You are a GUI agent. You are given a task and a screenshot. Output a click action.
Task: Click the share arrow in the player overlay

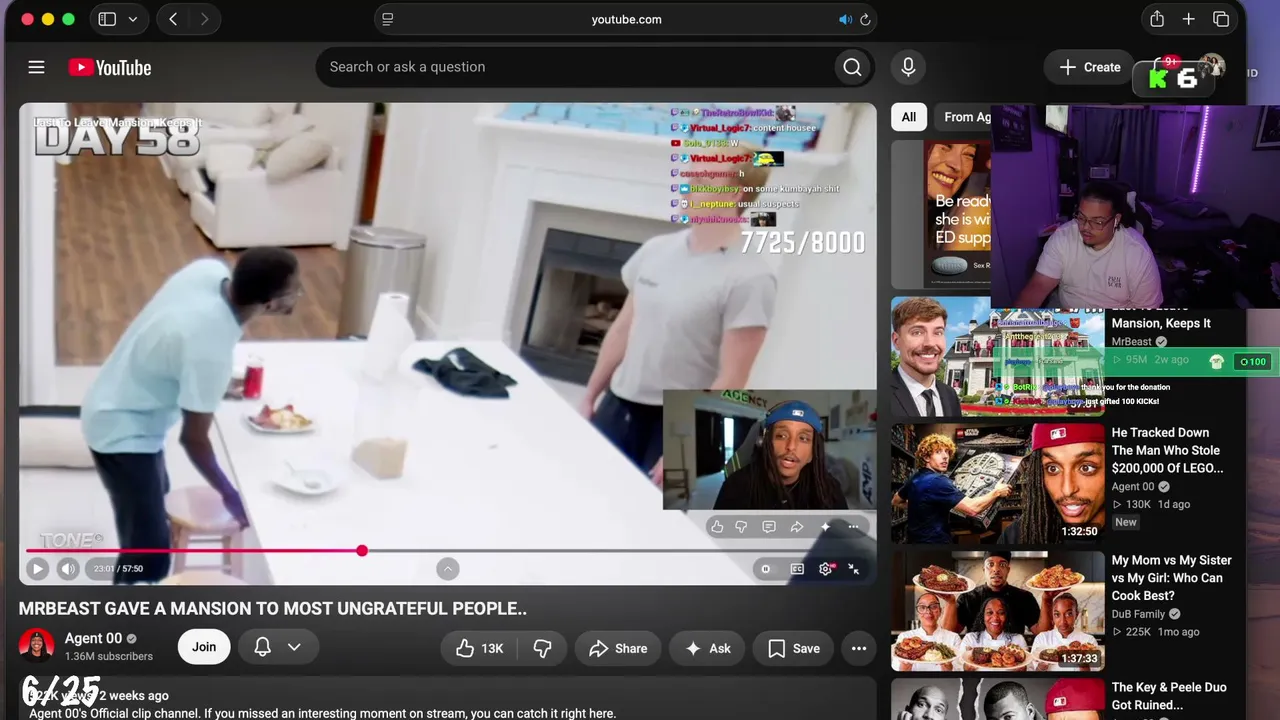pyautogui.click(x=797, y=527)
